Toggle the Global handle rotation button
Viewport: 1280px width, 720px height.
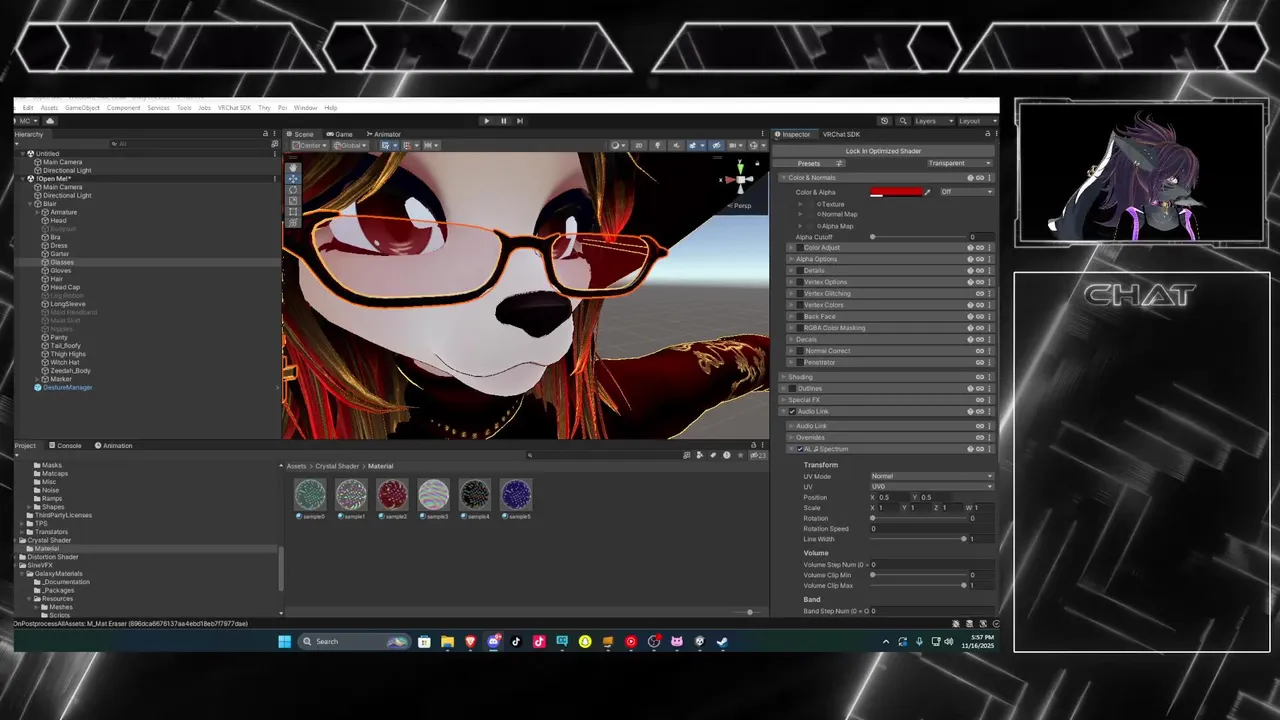point(350,146)
